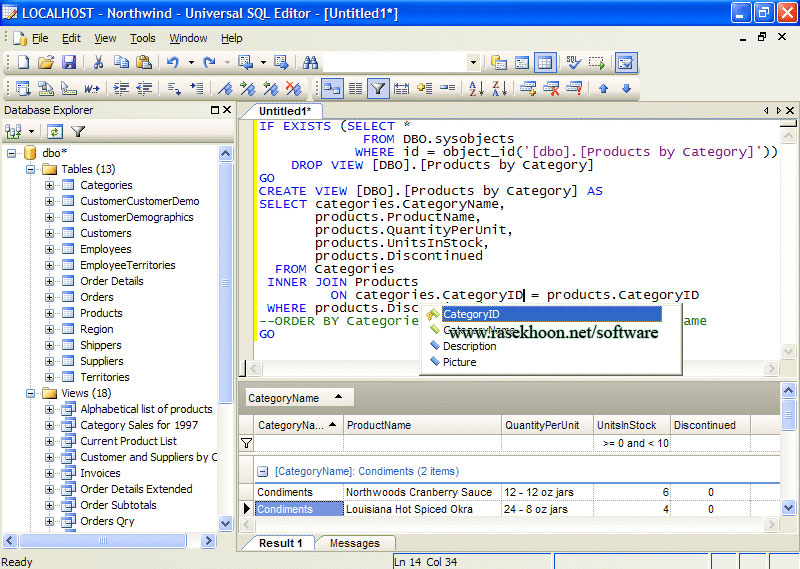Collapse the dbo database node

[11, 153]
